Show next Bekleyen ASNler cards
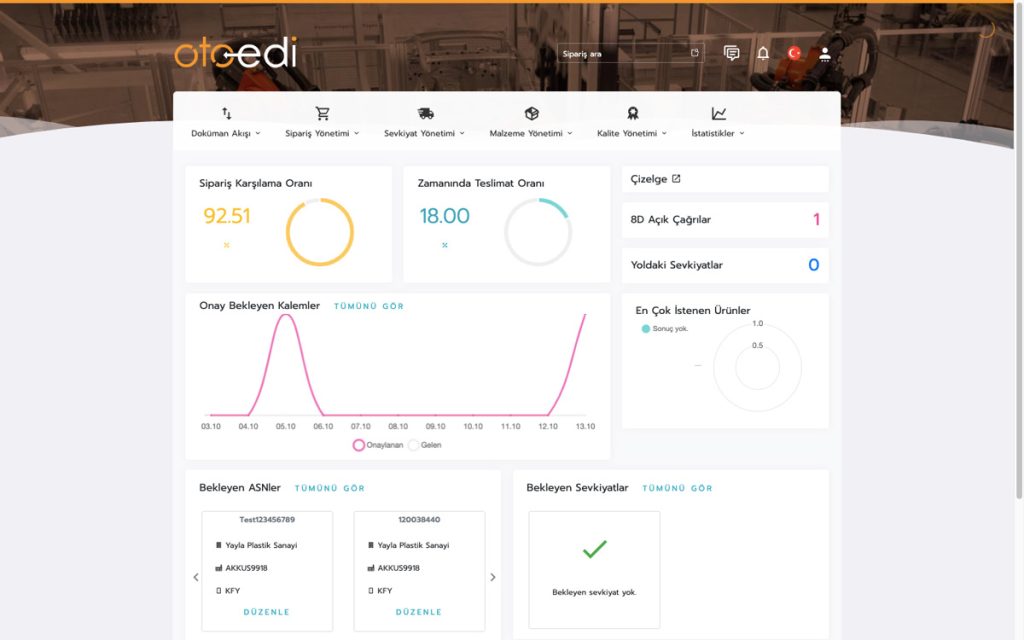The image size is (1024, 640). click(493, 577)
